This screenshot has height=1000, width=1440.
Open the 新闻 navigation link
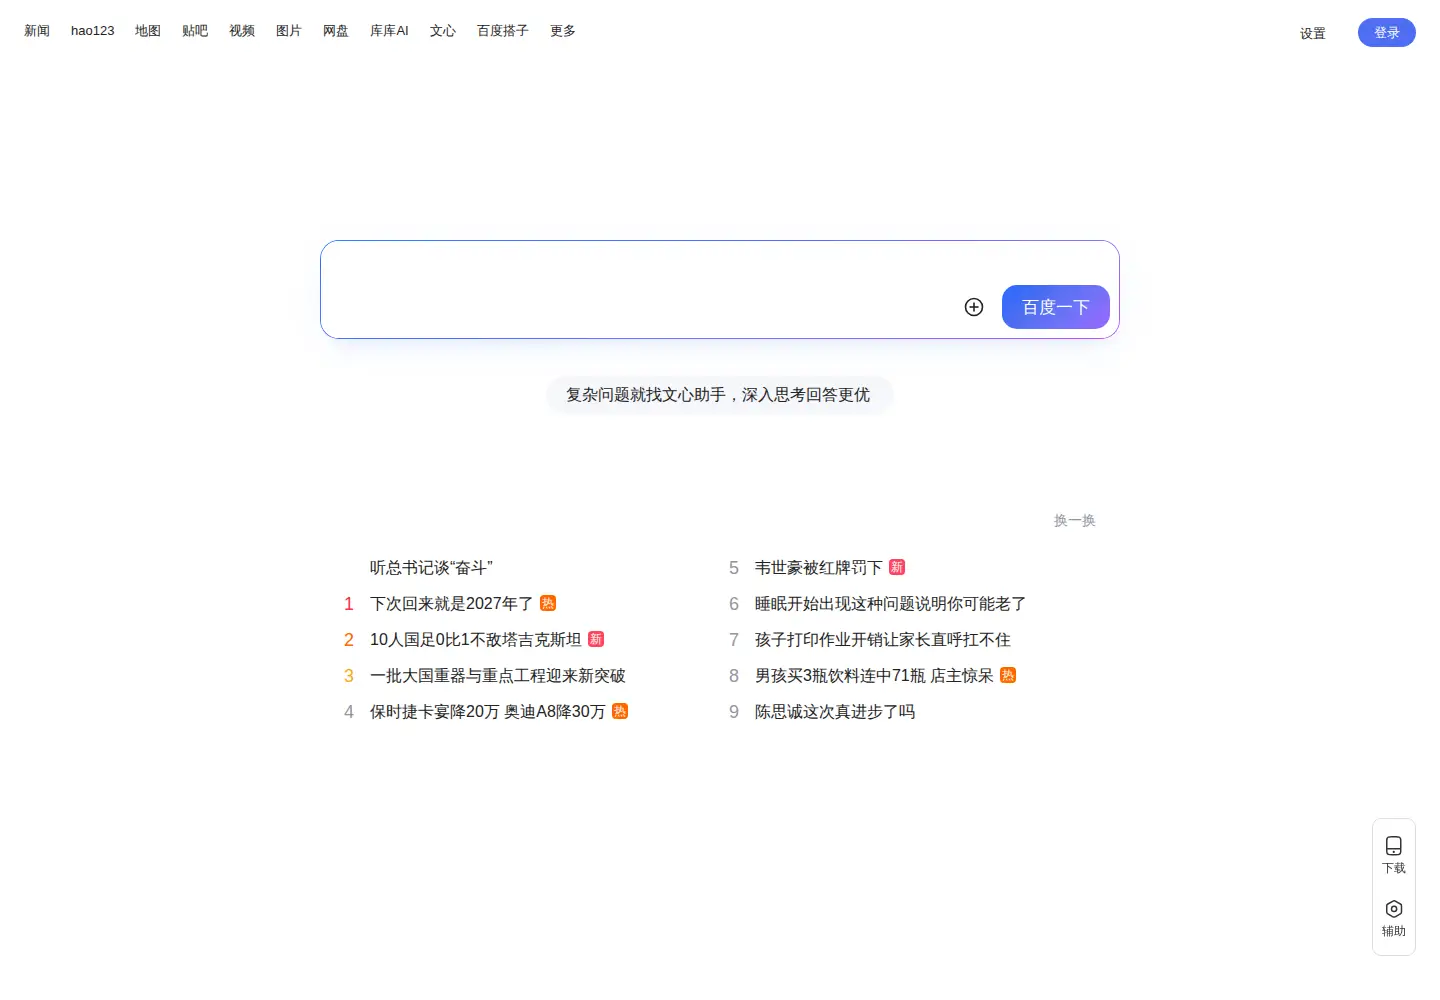[x=37, y=31]
